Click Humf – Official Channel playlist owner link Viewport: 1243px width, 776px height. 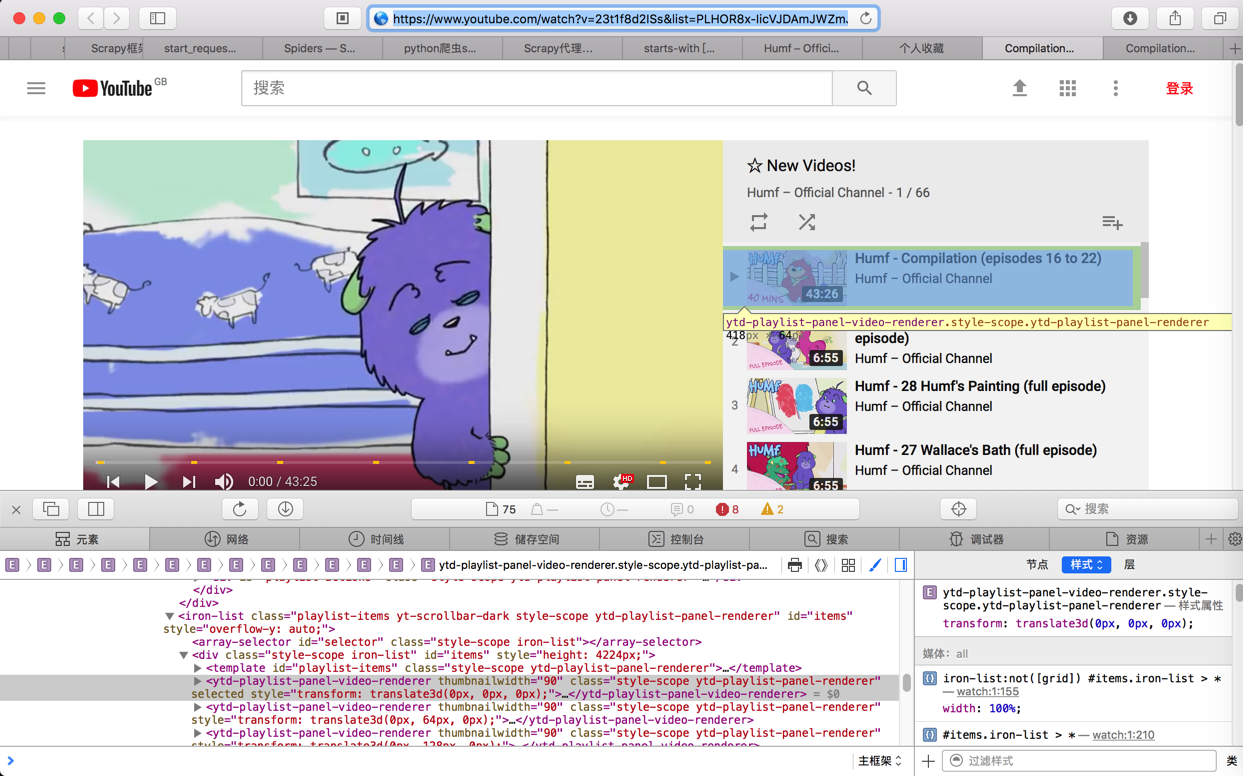(815, 192)
